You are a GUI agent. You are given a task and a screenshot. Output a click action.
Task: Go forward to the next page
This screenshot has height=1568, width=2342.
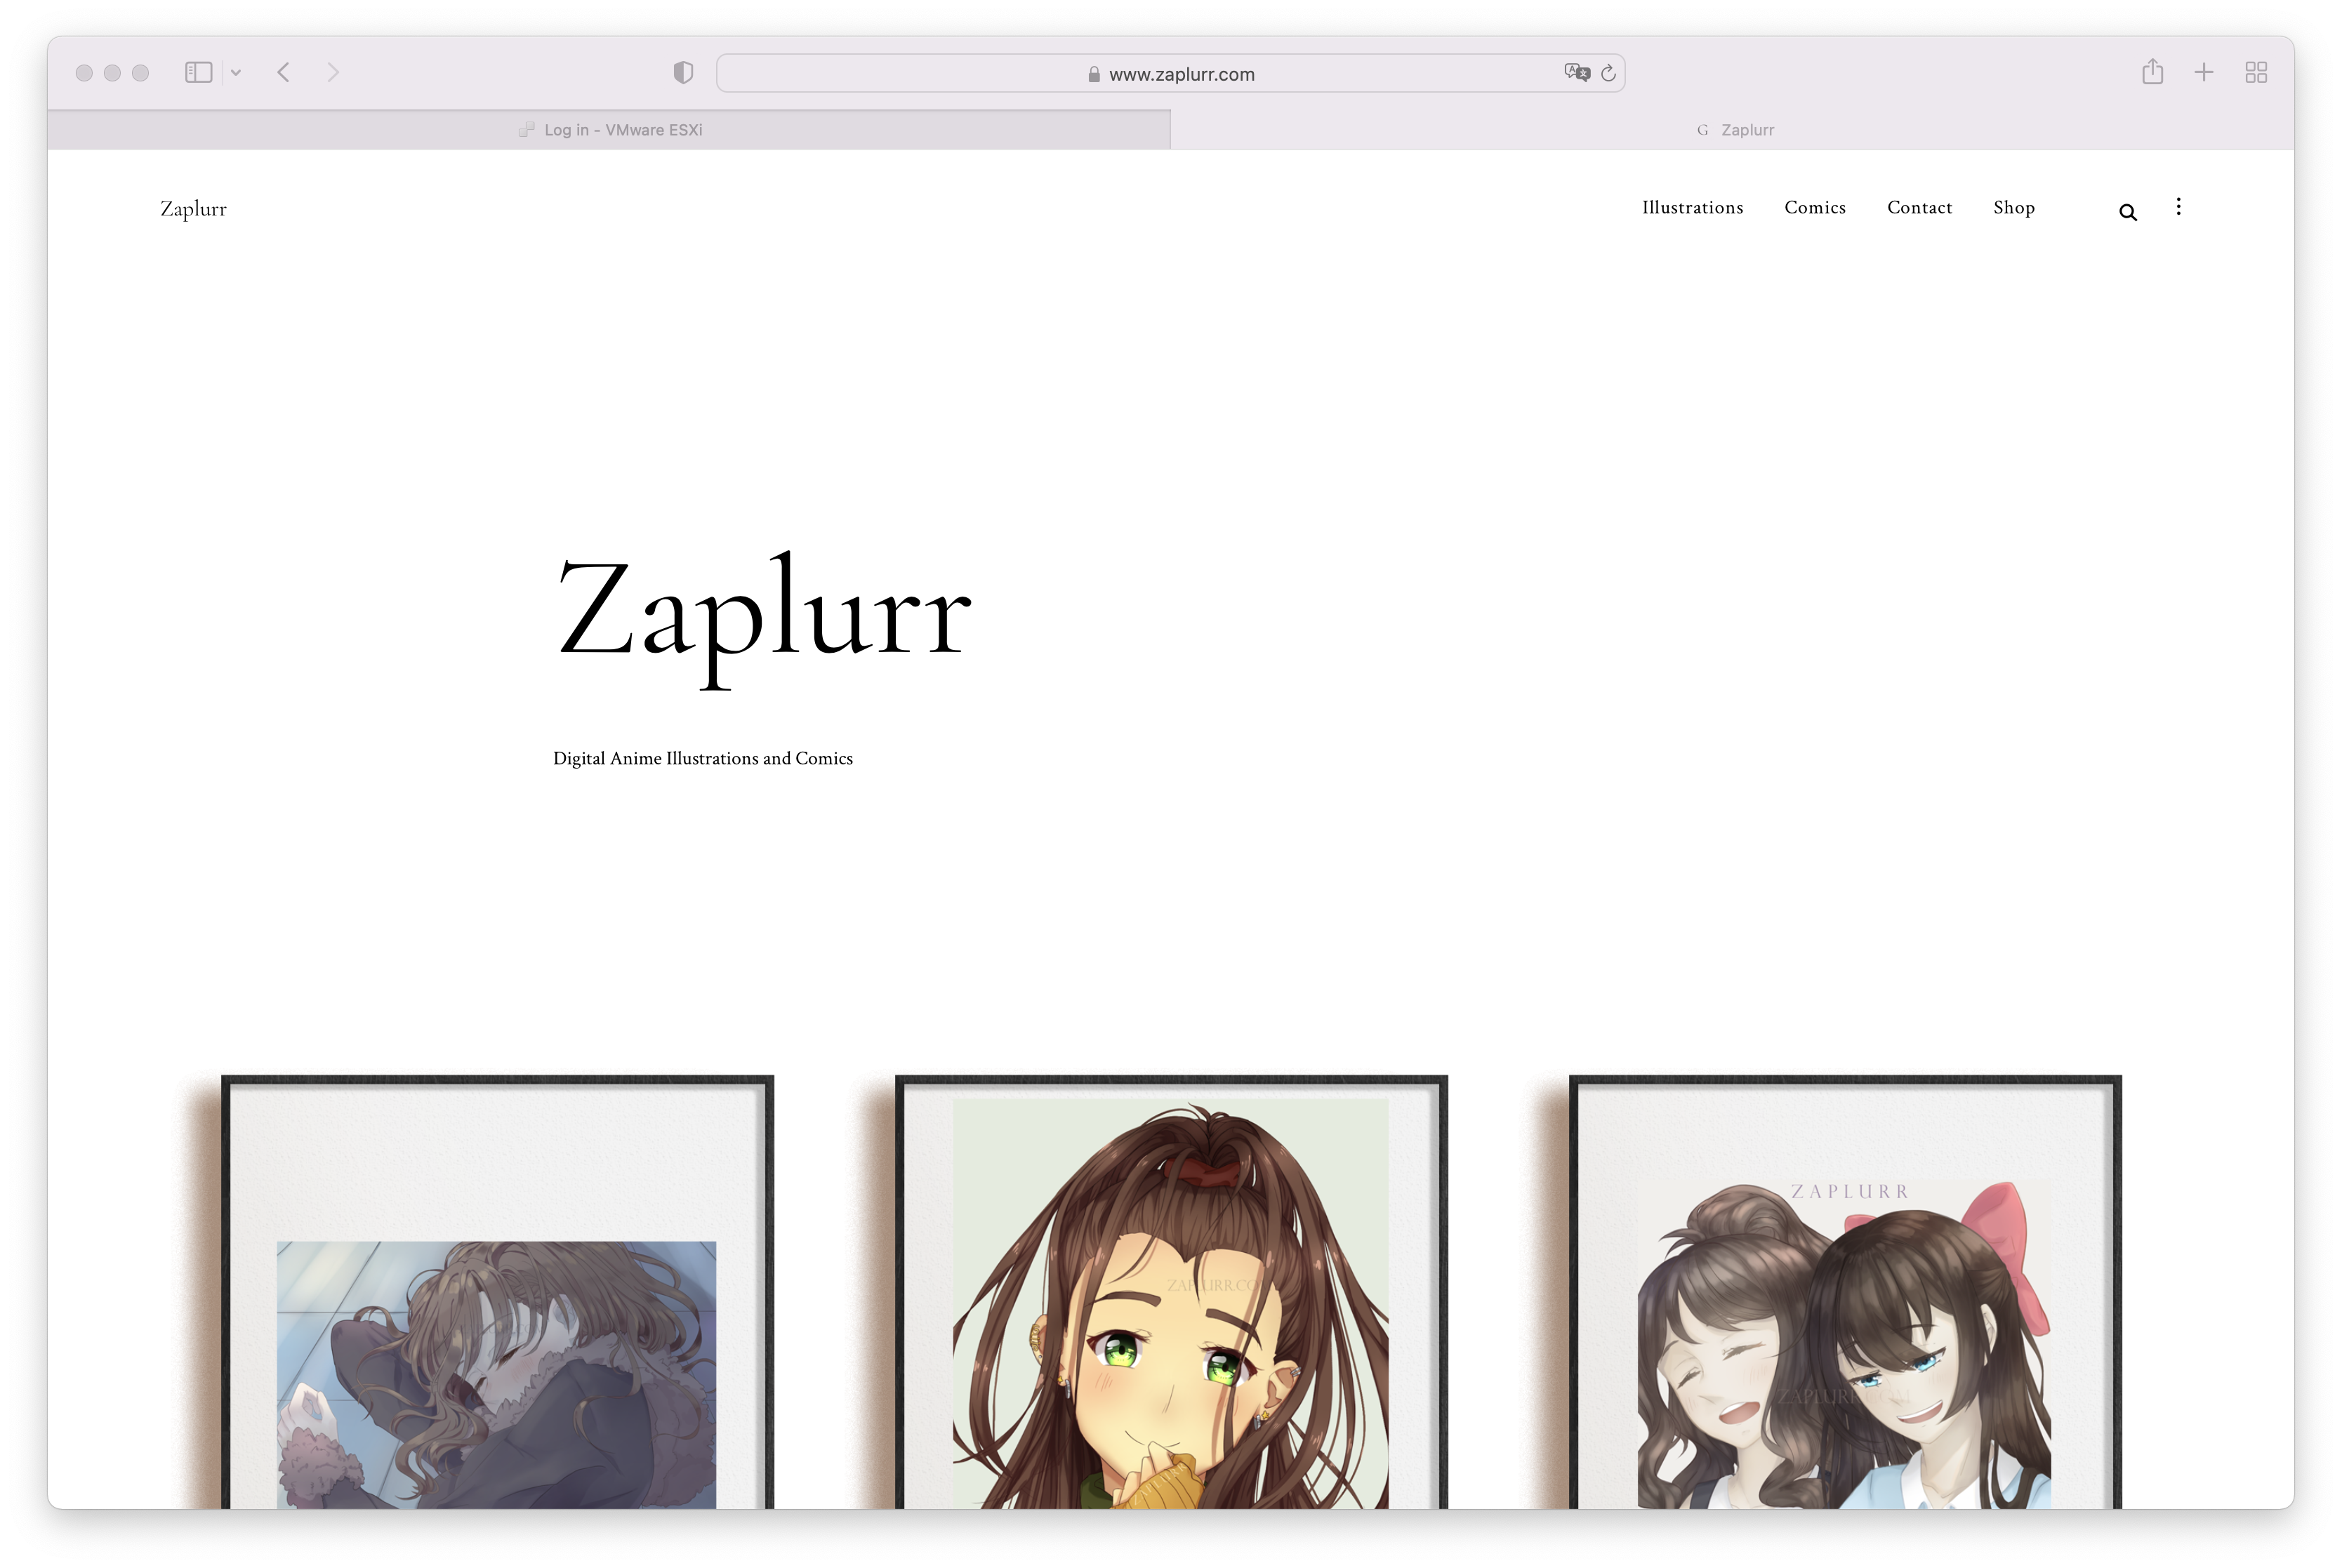click(333, 73)
